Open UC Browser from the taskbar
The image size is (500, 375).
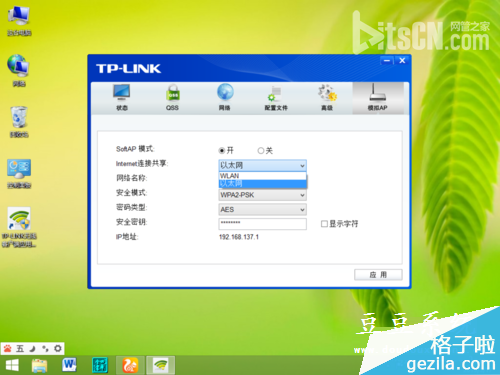coord(130,365)
